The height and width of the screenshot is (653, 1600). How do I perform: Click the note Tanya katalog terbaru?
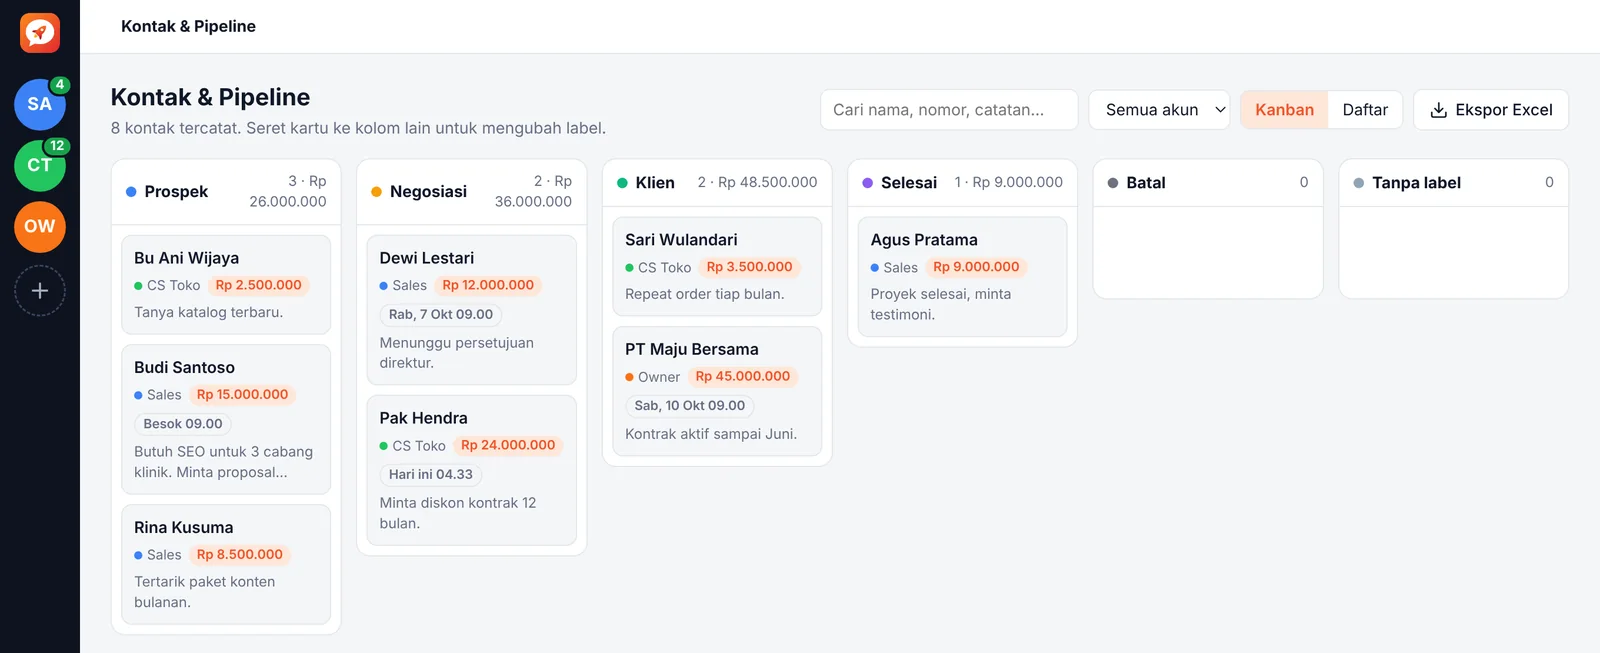tap(209, 312)
